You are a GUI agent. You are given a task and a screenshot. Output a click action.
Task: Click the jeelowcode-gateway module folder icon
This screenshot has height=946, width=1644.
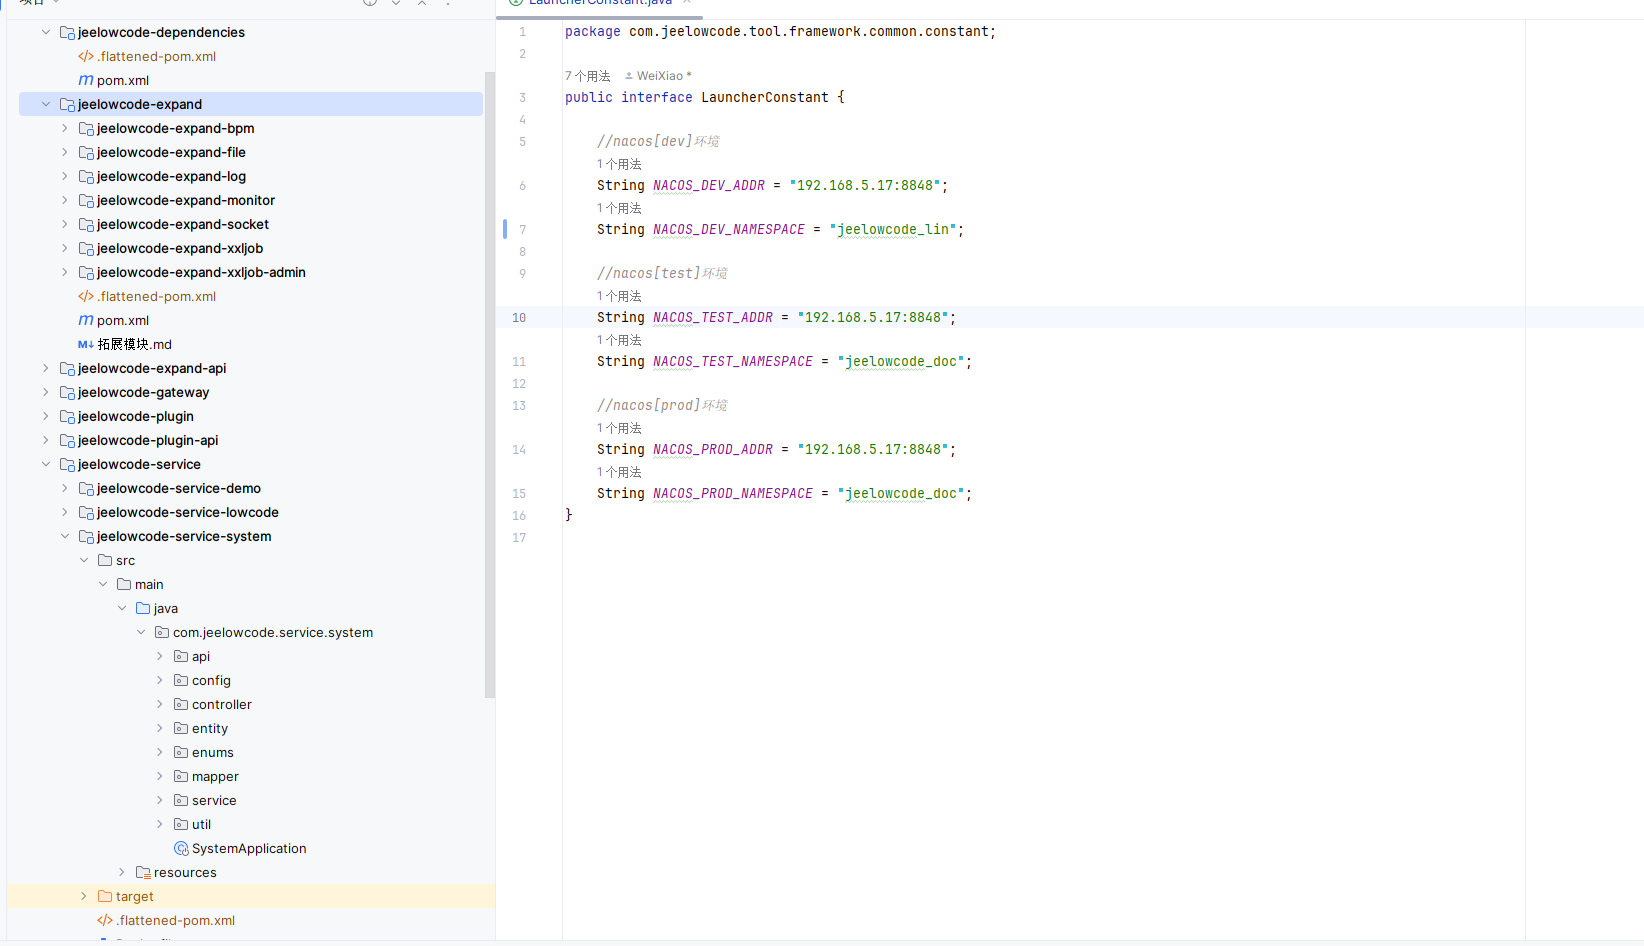point(67,392)
